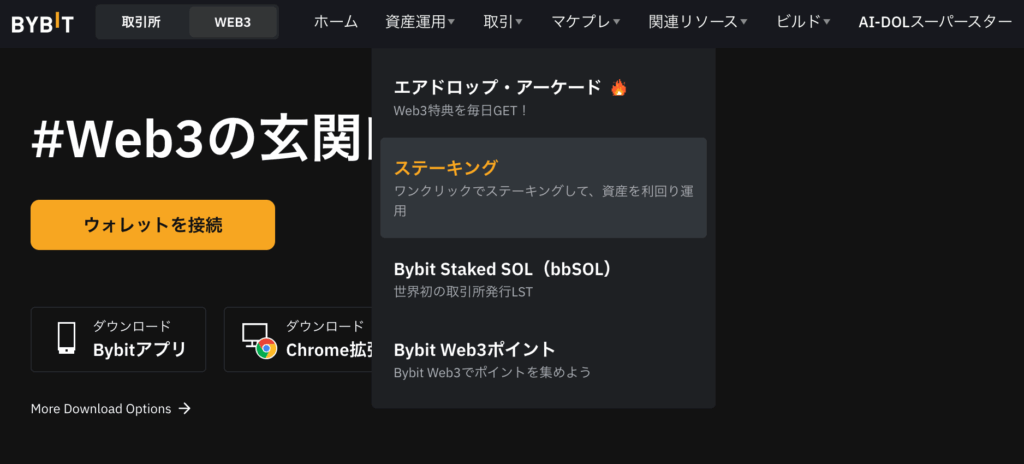The width and height of the screenshot is (1024, 464).
Task: Open the AI-DOLスーパースター link
Action: click(935, 22)
